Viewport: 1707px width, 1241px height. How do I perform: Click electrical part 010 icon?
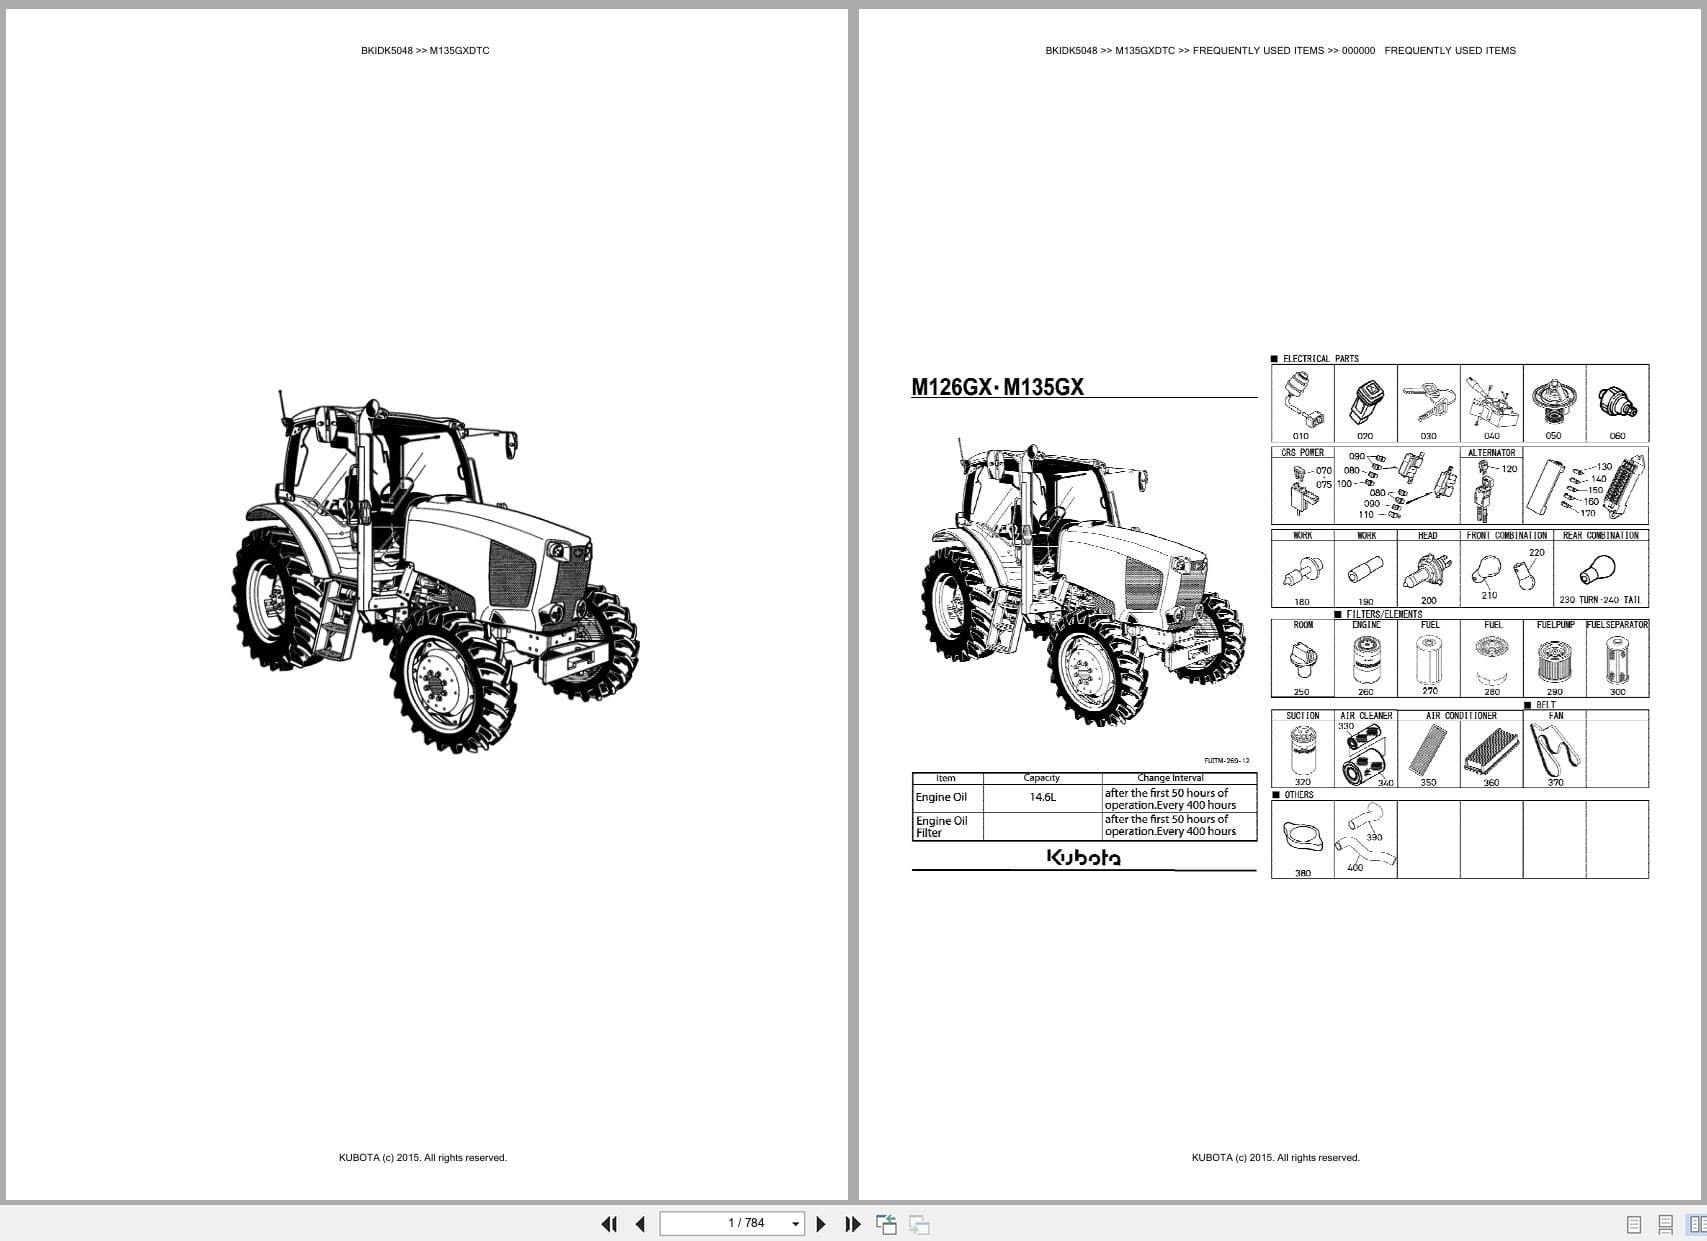[1302, 399]
